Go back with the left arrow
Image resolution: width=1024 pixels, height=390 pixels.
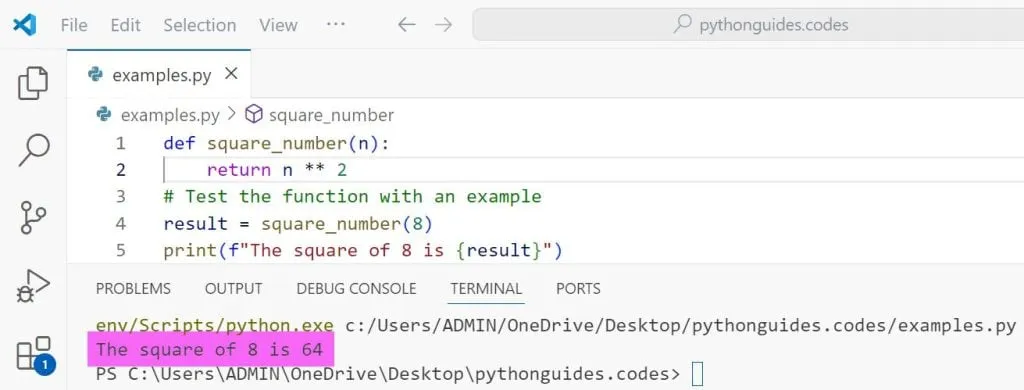(x=406, y=25)
